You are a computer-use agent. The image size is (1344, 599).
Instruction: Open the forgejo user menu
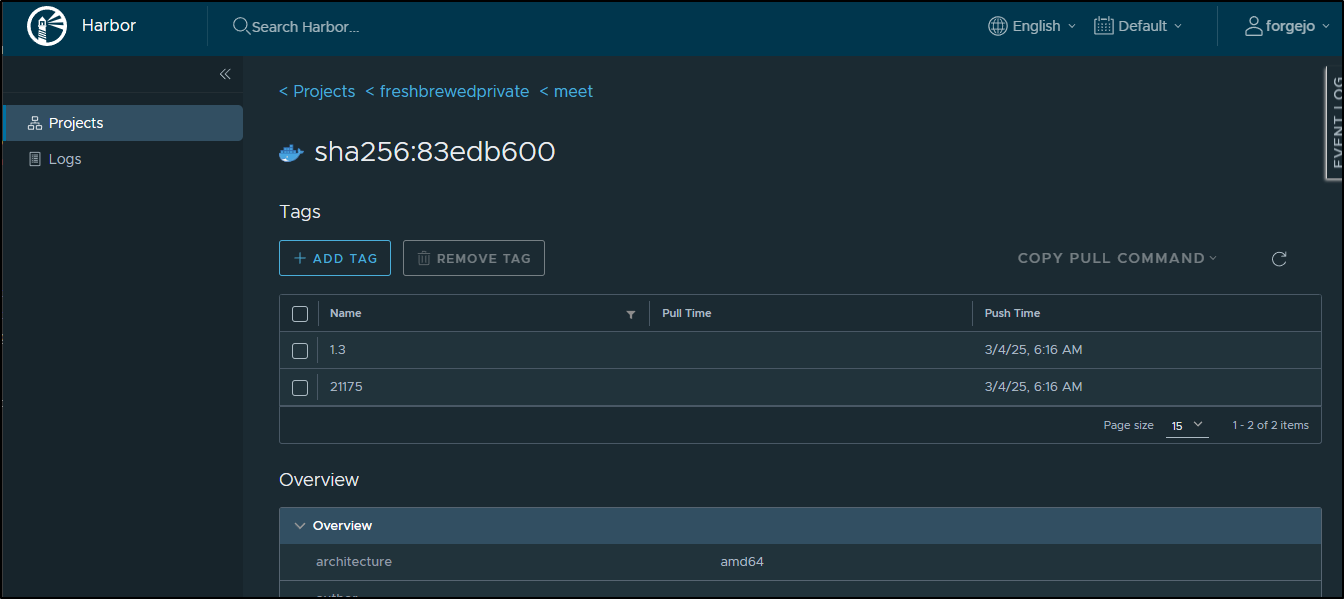point(1286,26)
